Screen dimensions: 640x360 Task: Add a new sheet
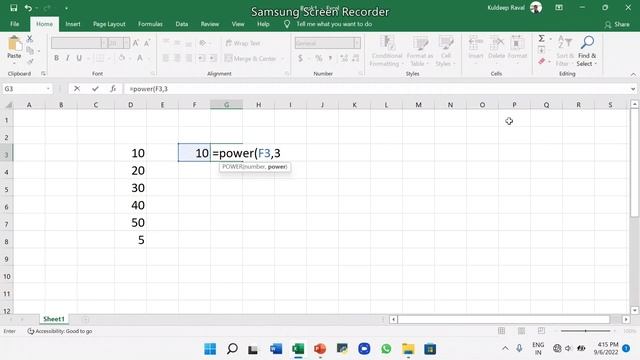tap(86, 319)
